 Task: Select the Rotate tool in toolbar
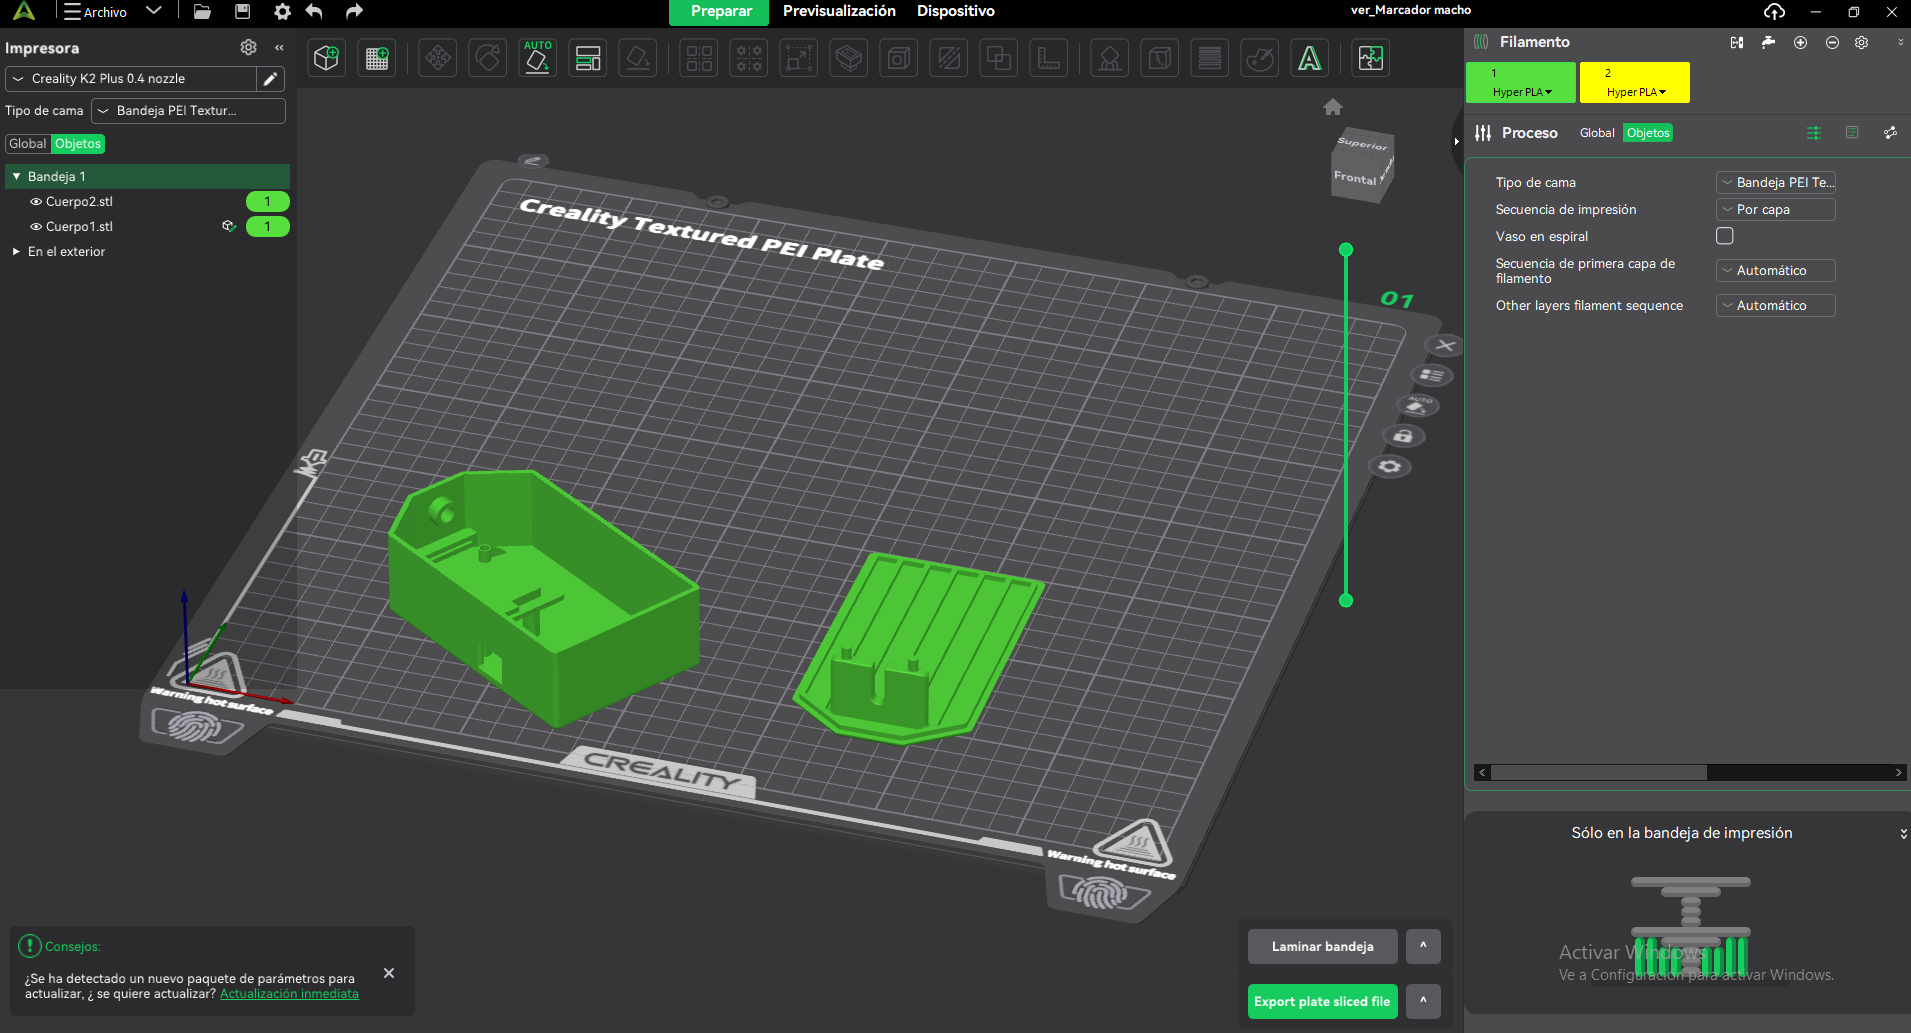488,58
